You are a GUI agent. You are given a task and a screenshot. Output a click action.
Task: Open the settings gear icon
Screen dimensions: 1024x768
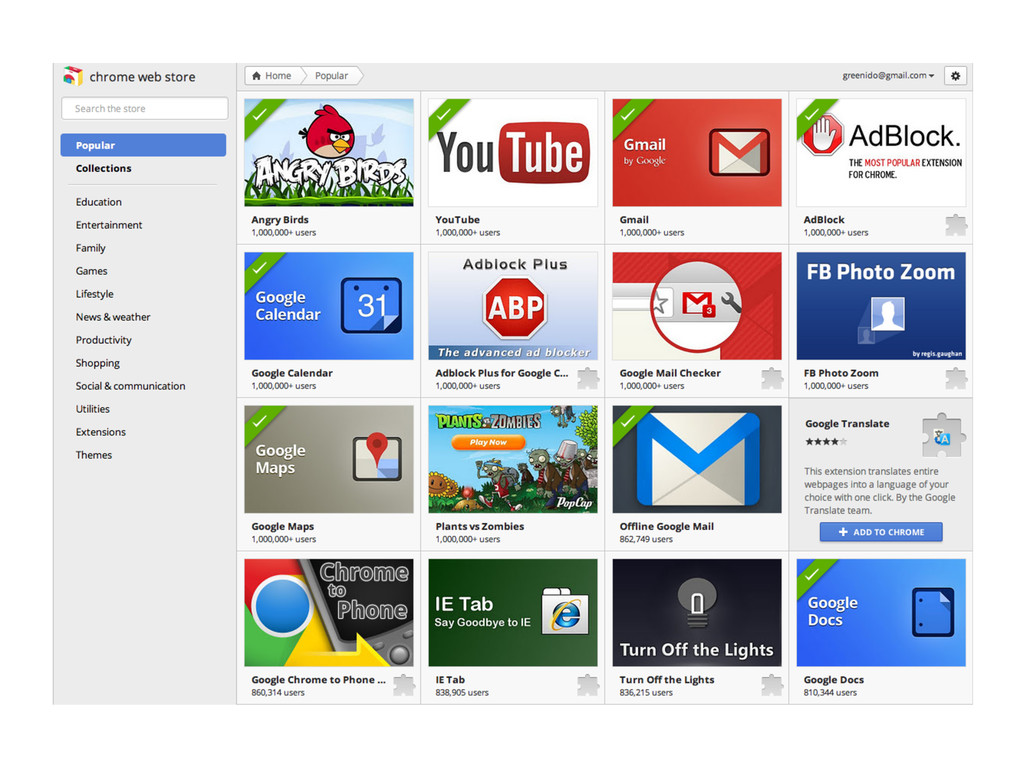[x=955, y=76]
